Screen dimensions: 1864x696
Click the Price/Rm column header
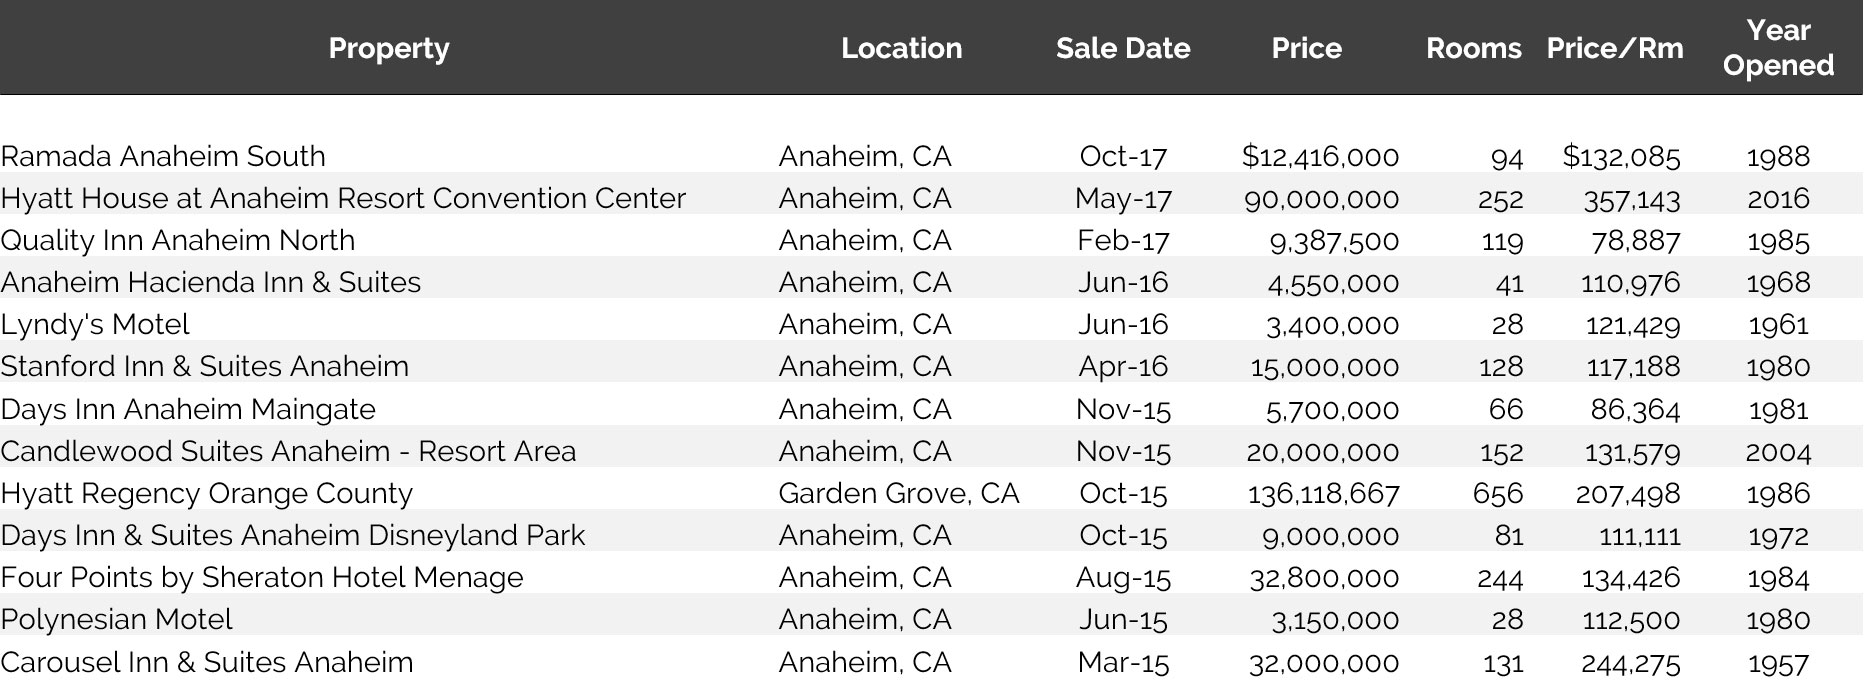1614,48
